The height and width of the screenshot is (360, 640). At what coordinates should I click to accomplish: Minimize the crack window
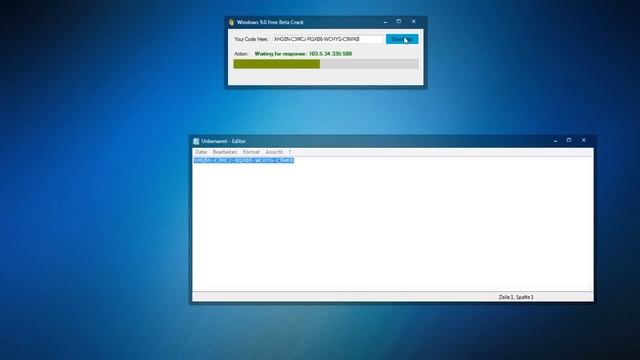tap(386, 22)
